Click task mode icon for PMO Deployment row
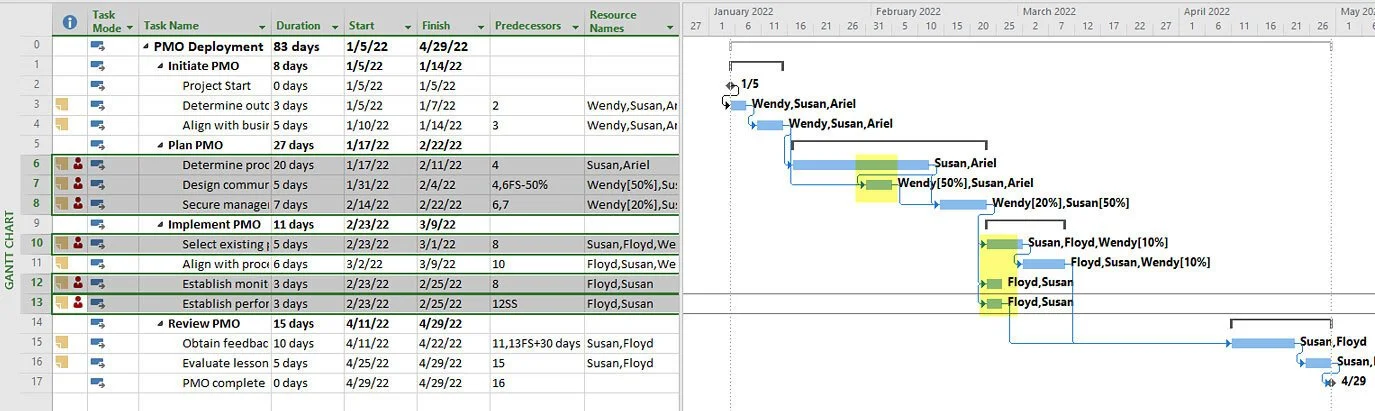 pyautogui.click(x=98, y=46)
